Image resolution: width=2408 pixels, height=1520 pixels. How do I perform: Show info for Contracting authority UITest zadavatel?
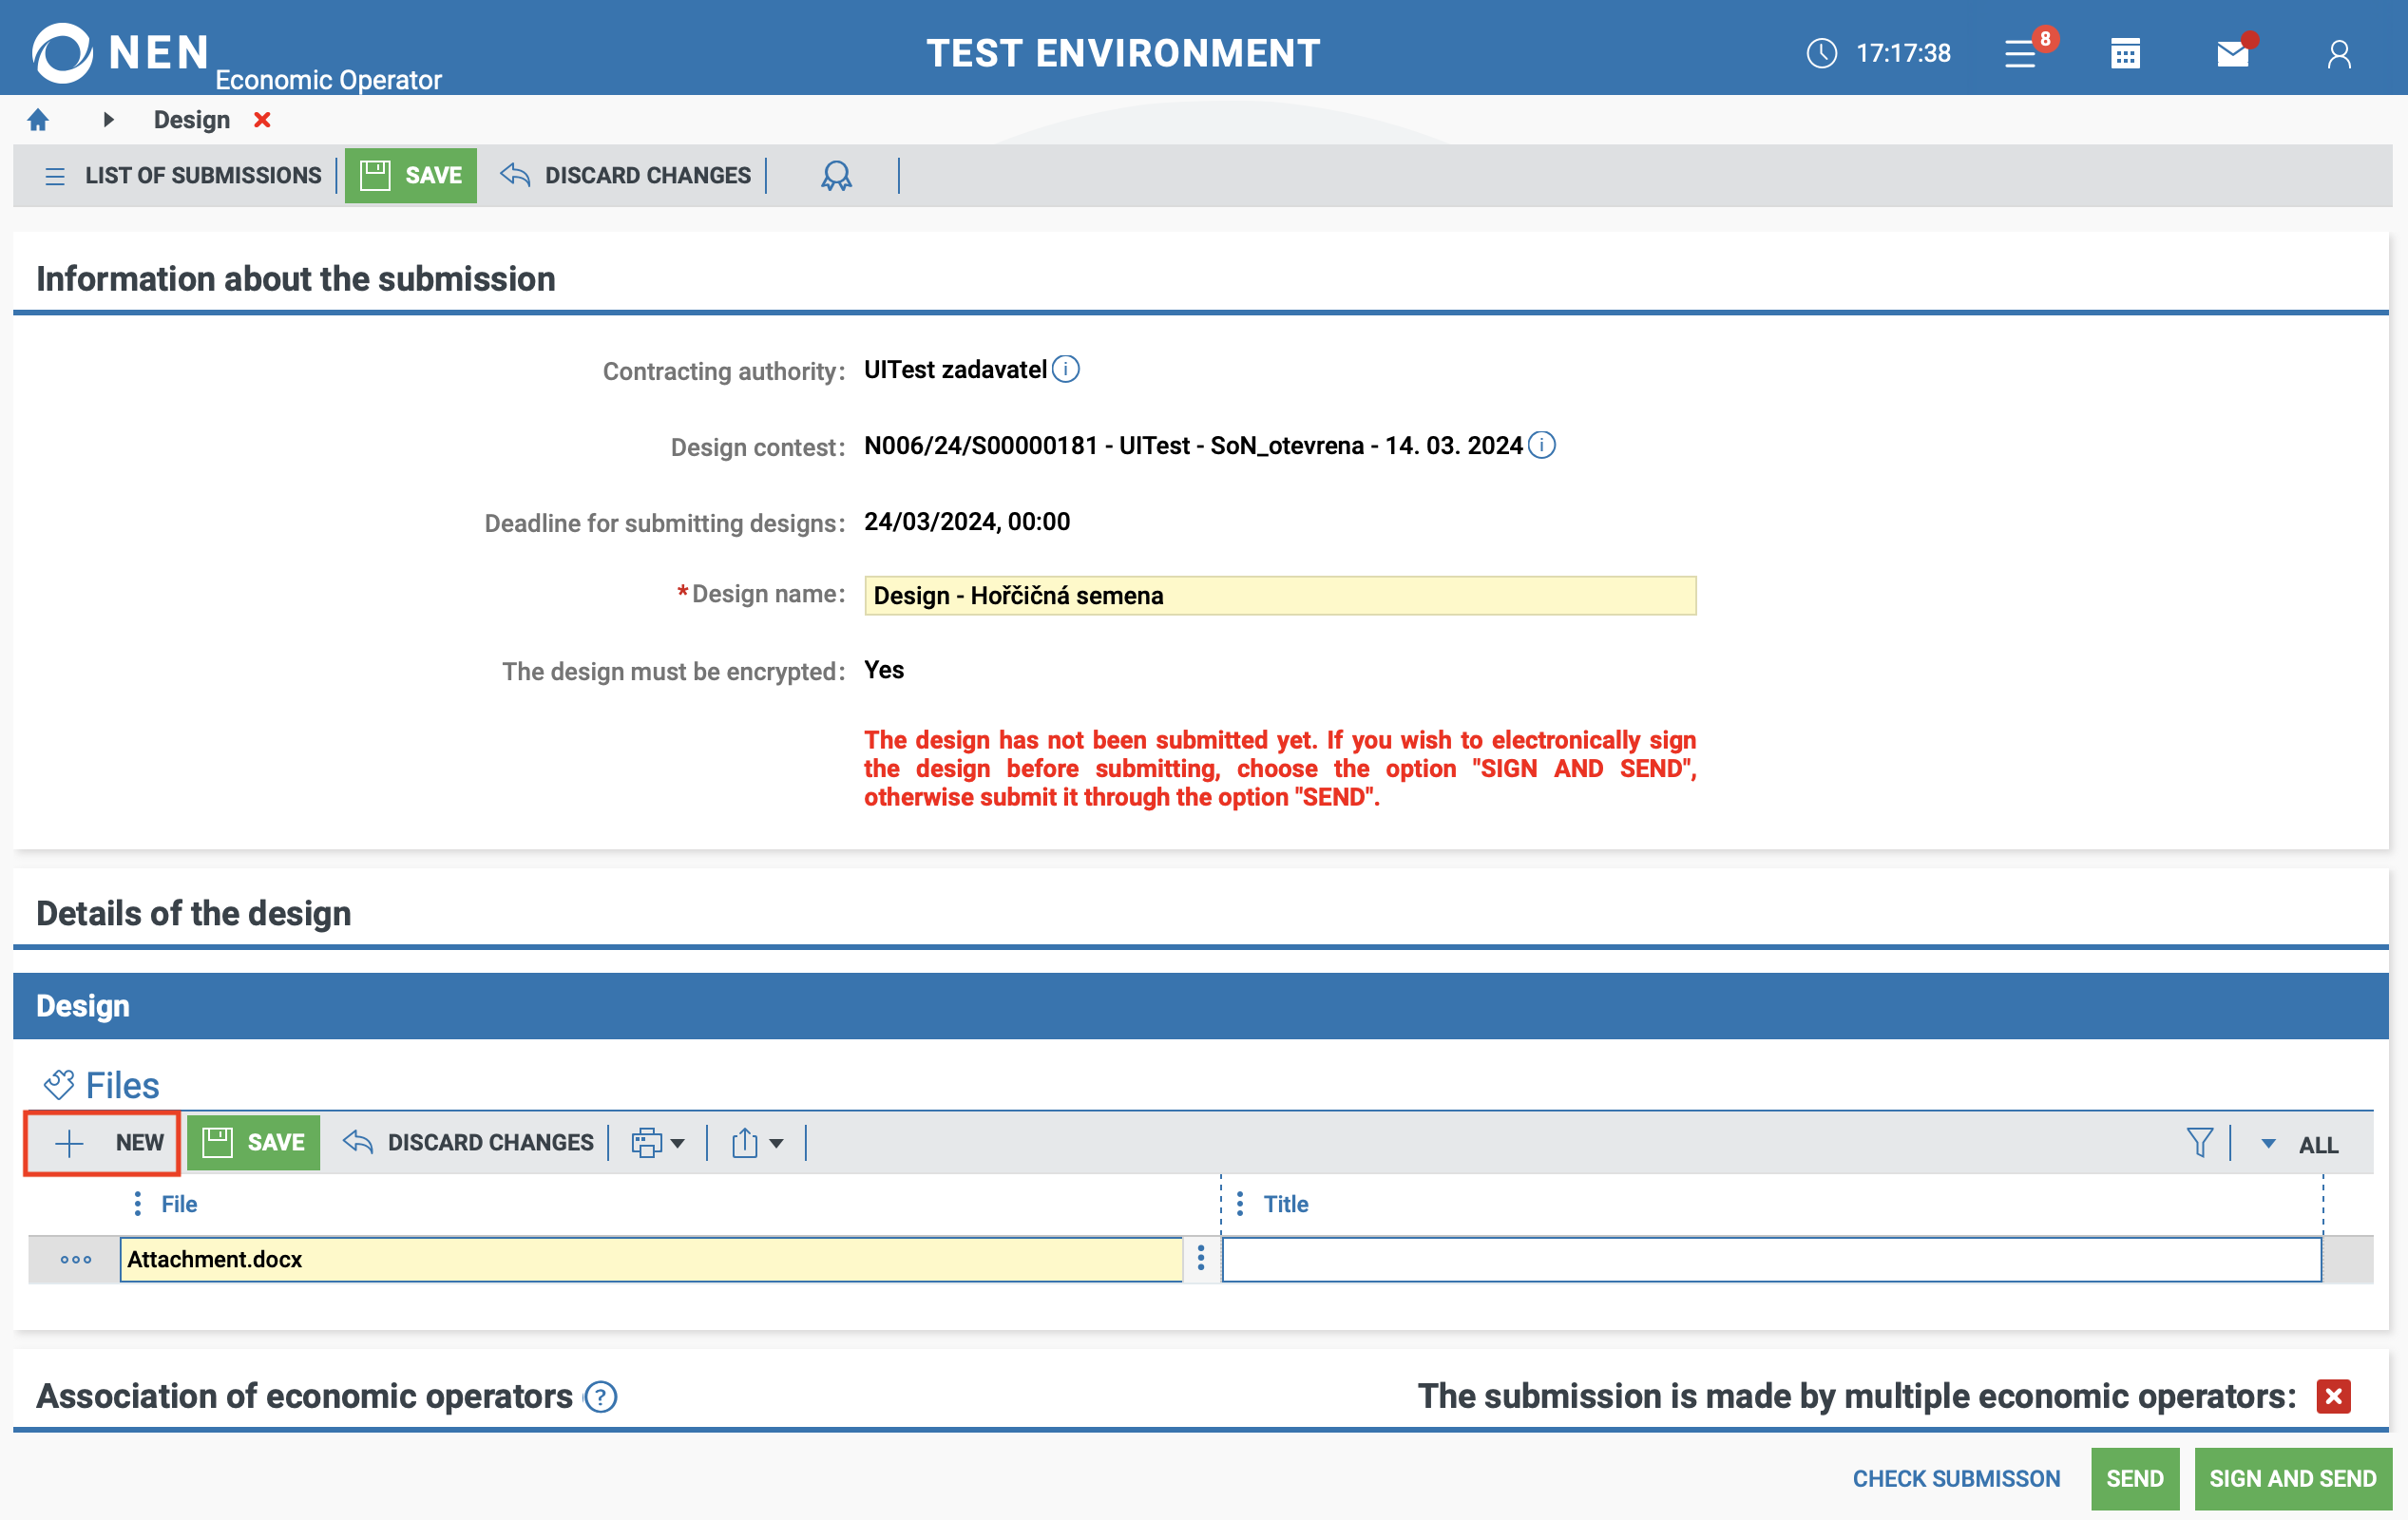1067,370
